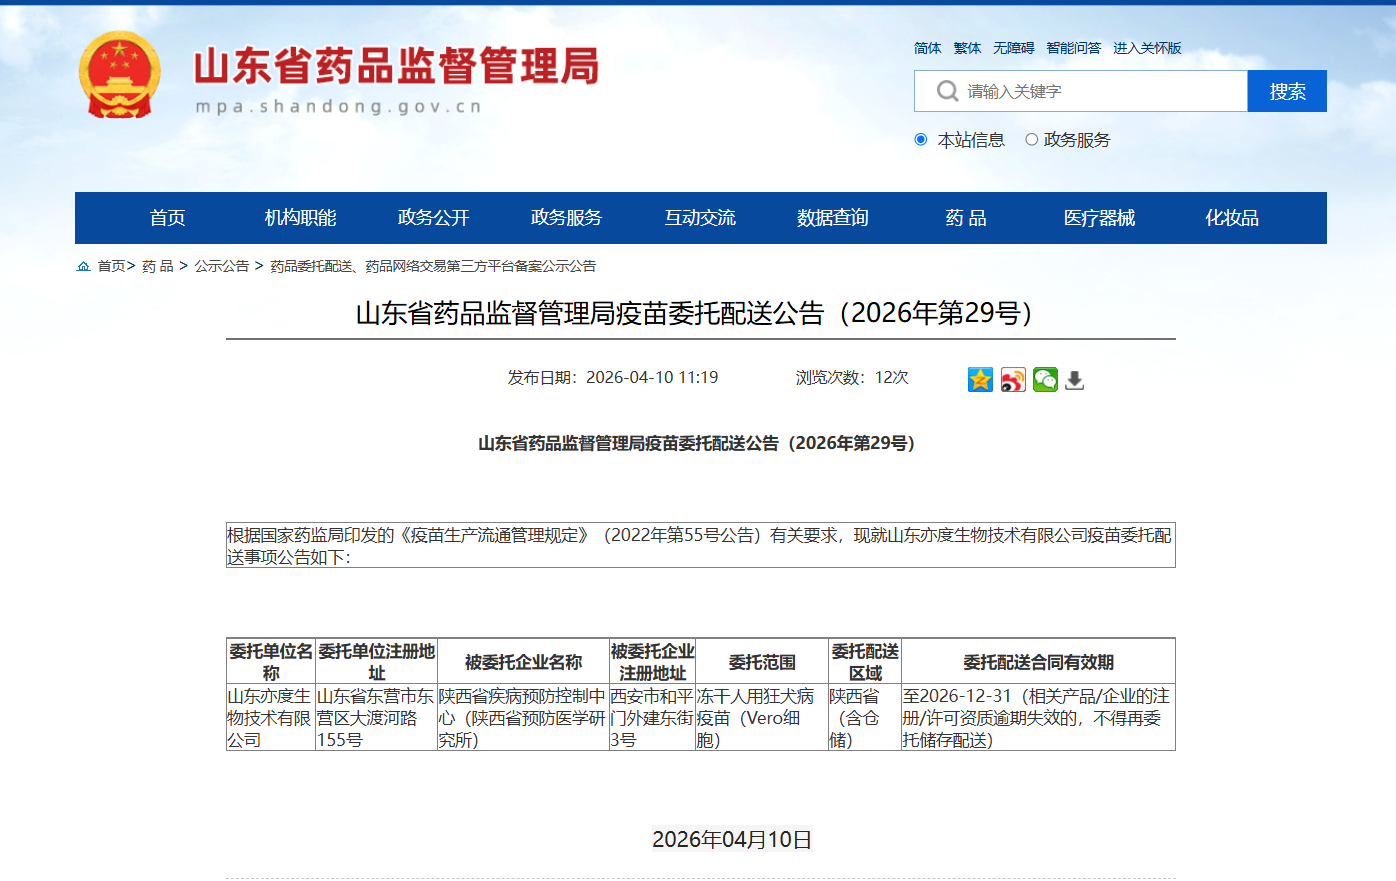
Task: Click the main announcement title heading
Action: point(700,313)
